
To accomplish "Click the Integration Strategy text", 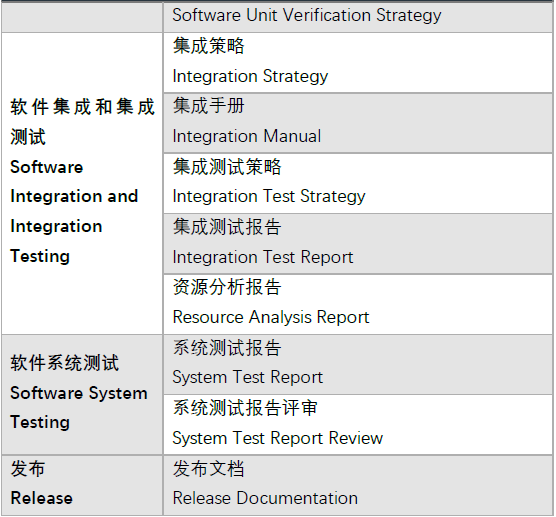I will click(250, 77).
